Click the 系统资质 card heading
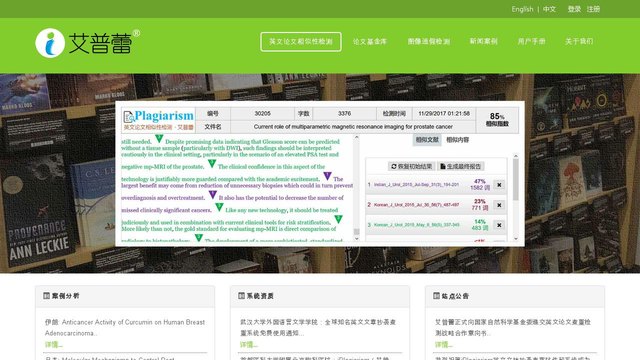This screenshot has height=360, width=640. (260, 296)
